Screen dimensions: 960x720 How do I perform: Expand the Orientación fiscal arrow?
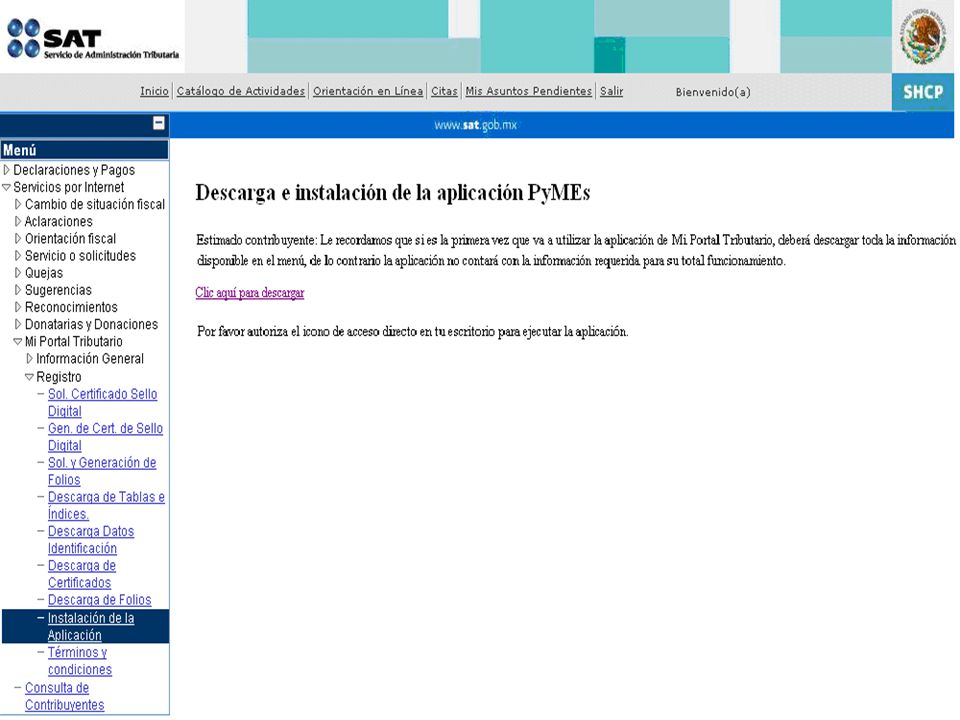pos(18,238)
